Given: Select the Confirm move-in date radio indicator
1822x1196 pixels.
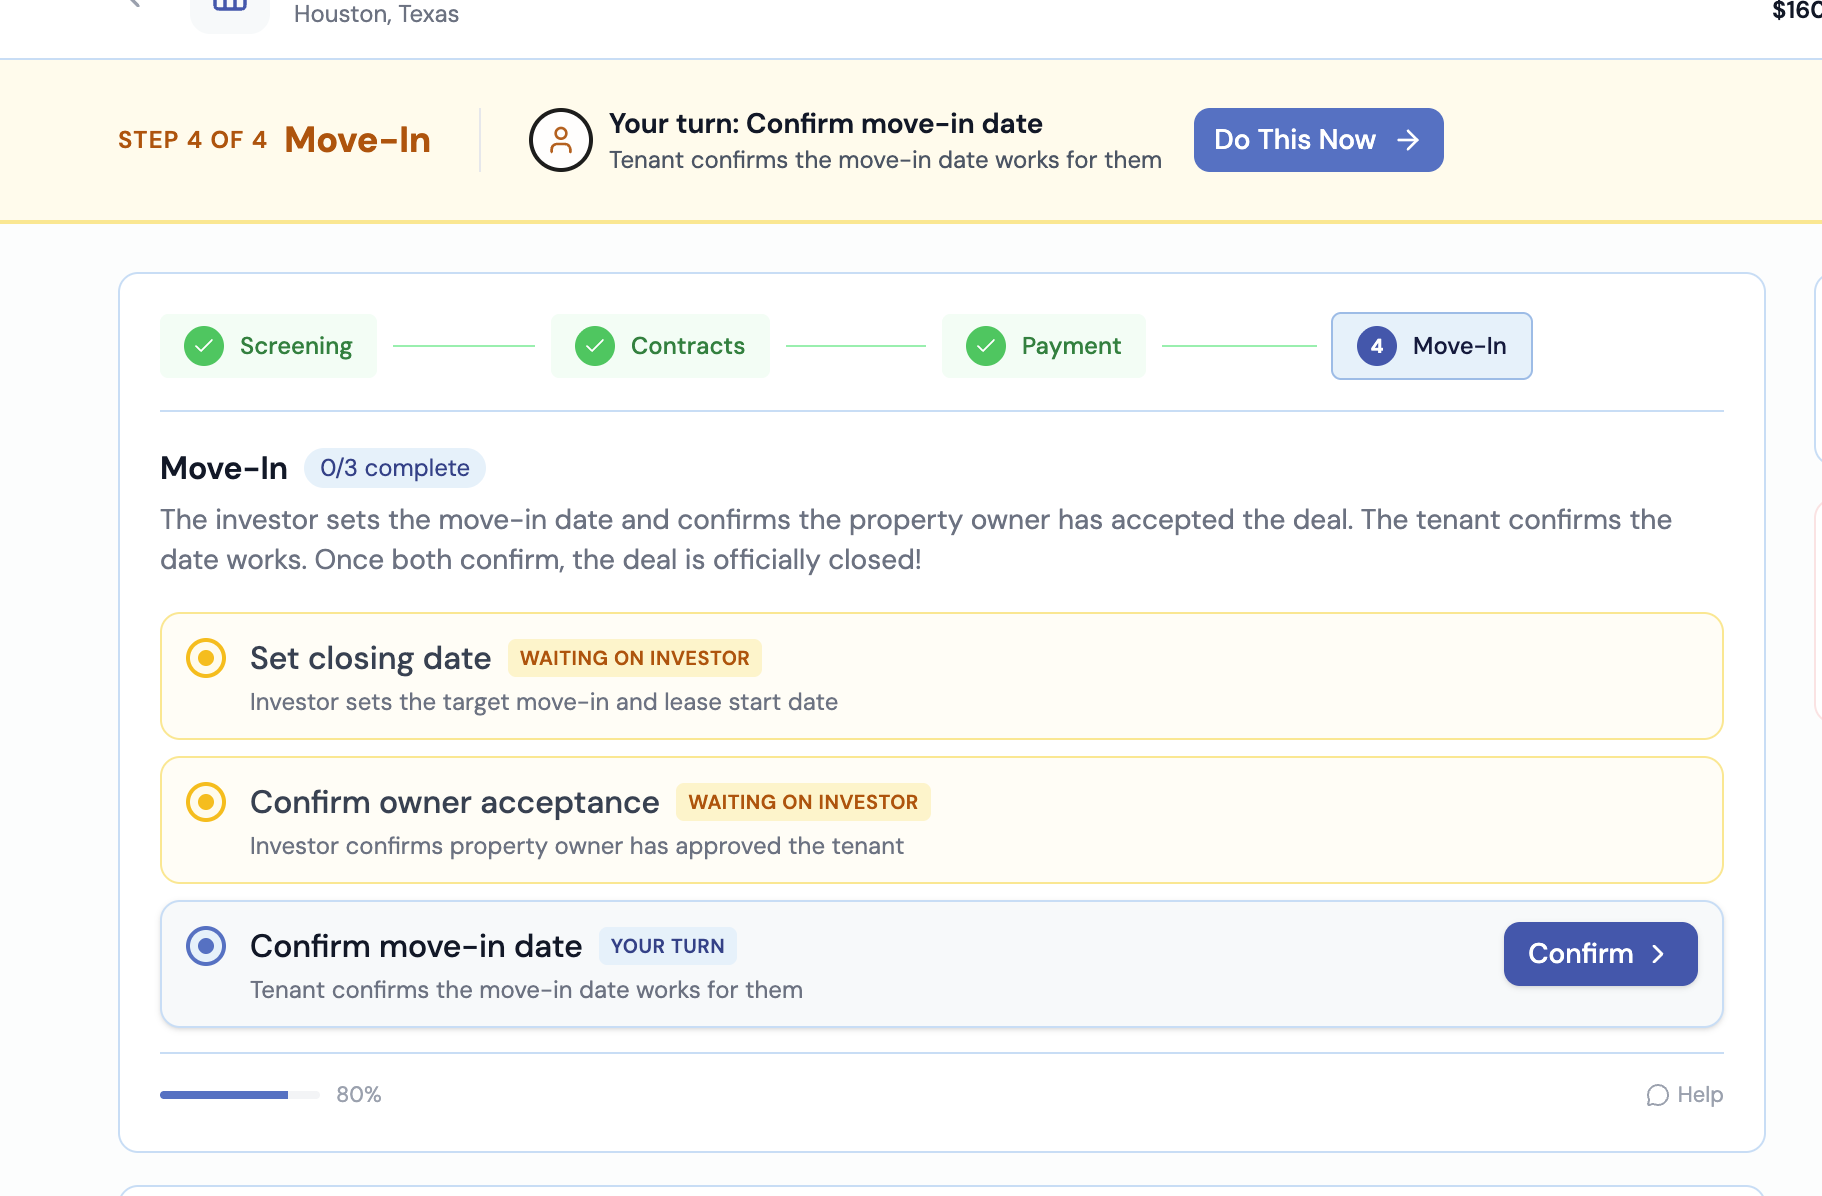Looking at the screenshot, I should tap(206, 946).
